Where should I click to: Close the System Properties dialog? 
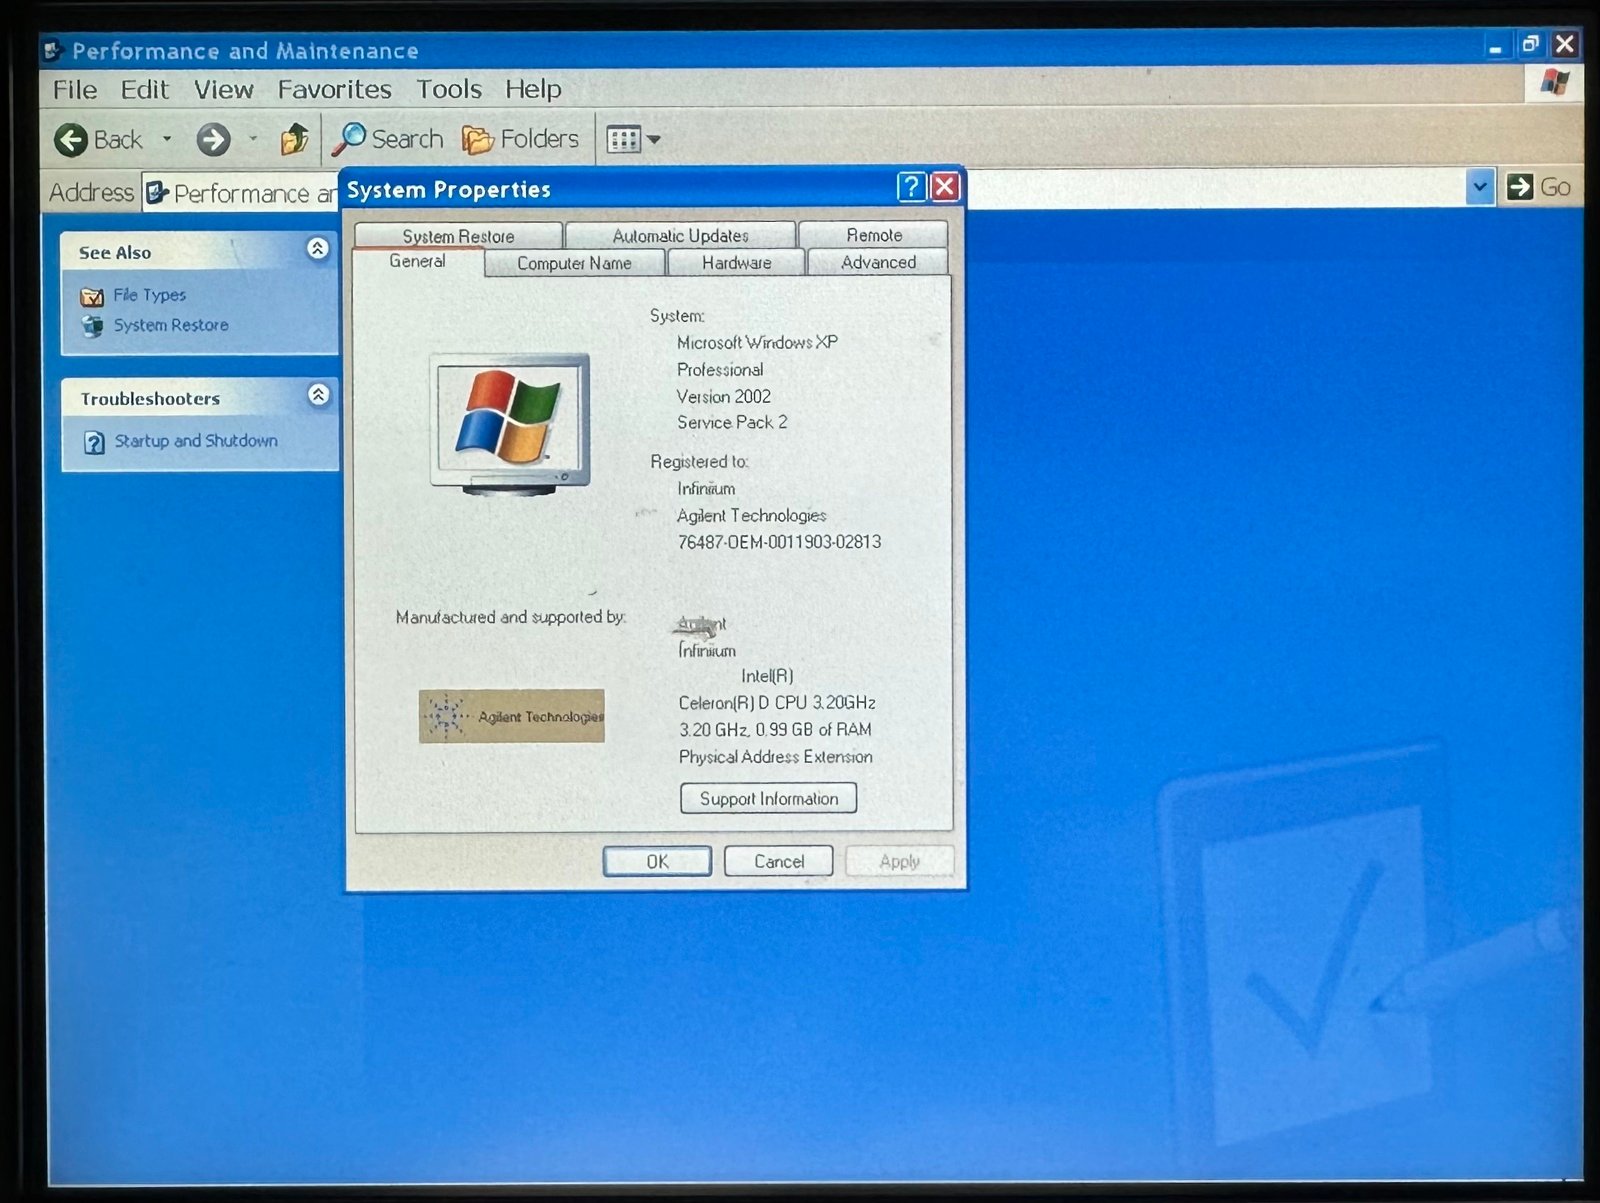coord(945,187)
